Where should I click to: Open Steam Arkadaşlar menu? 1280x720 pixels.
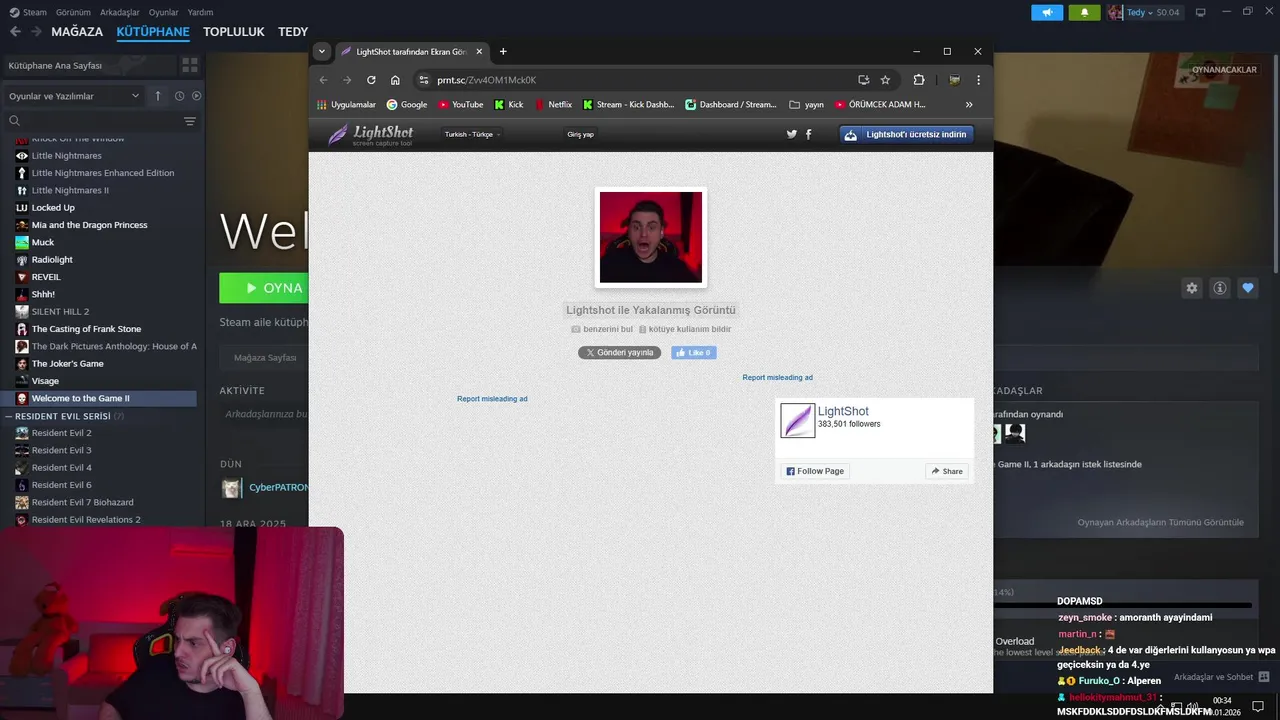point(120,12)
